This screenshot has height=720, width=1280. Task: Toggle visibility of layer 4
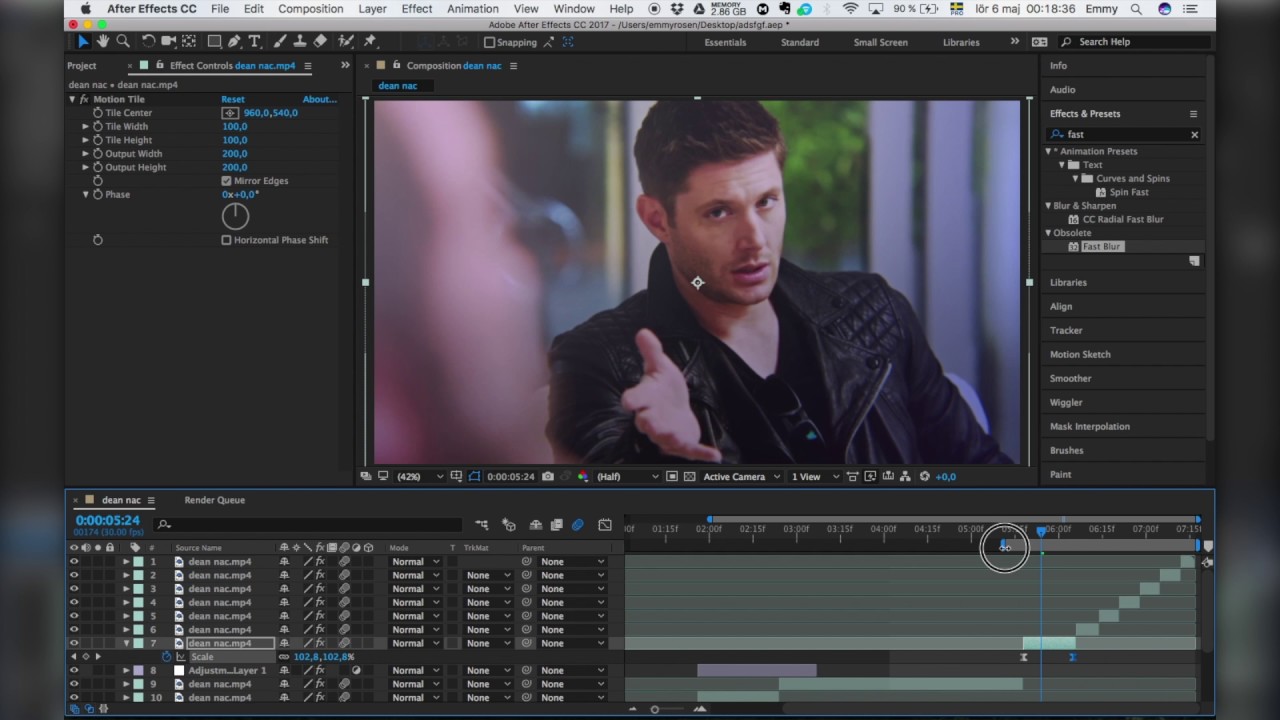(74, 603)
